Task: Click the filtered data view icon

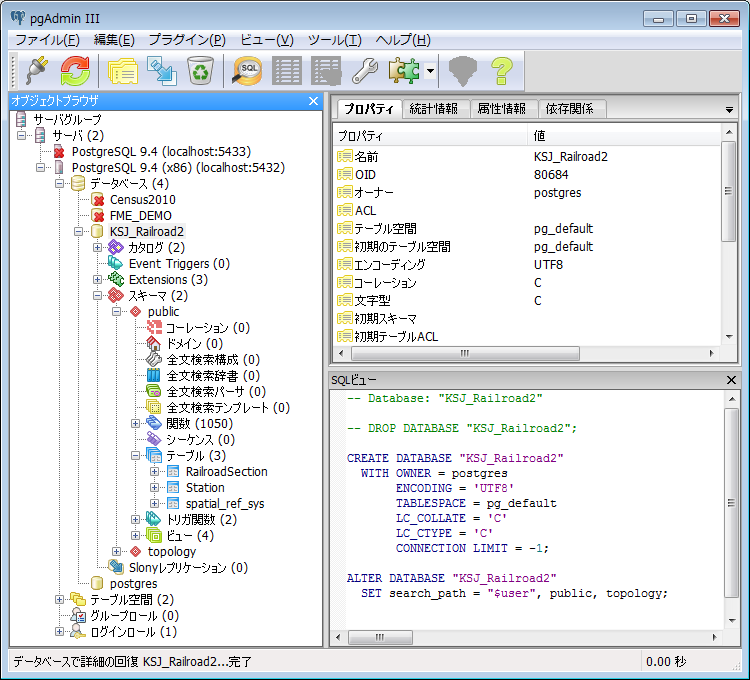Action: 326,71
